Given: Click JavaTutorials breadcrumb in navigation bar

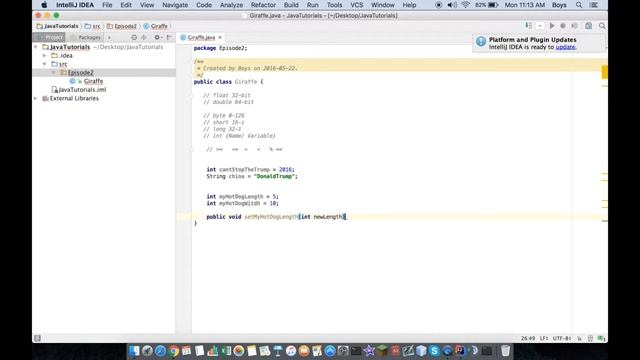Looking at the screenshot, I should (58, 26).
